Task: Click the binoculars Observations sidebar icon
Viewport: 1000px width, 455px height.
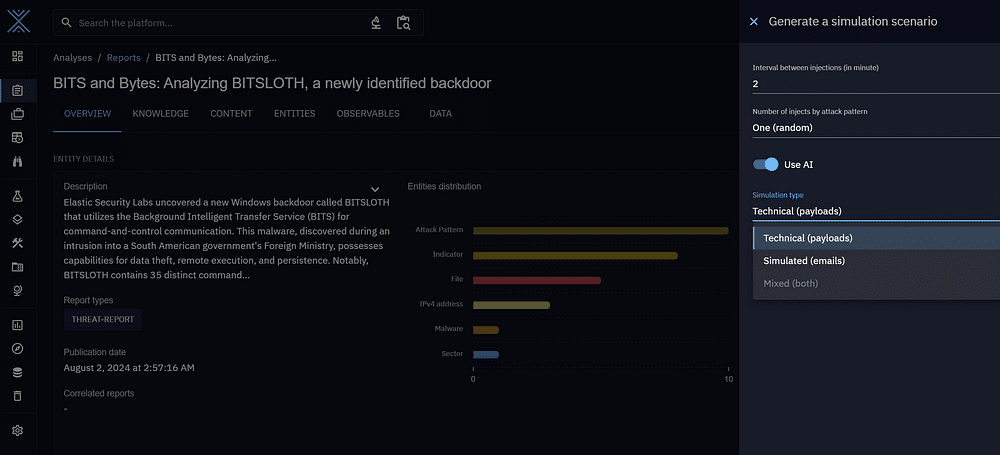Action: click(x=17, y=161)
